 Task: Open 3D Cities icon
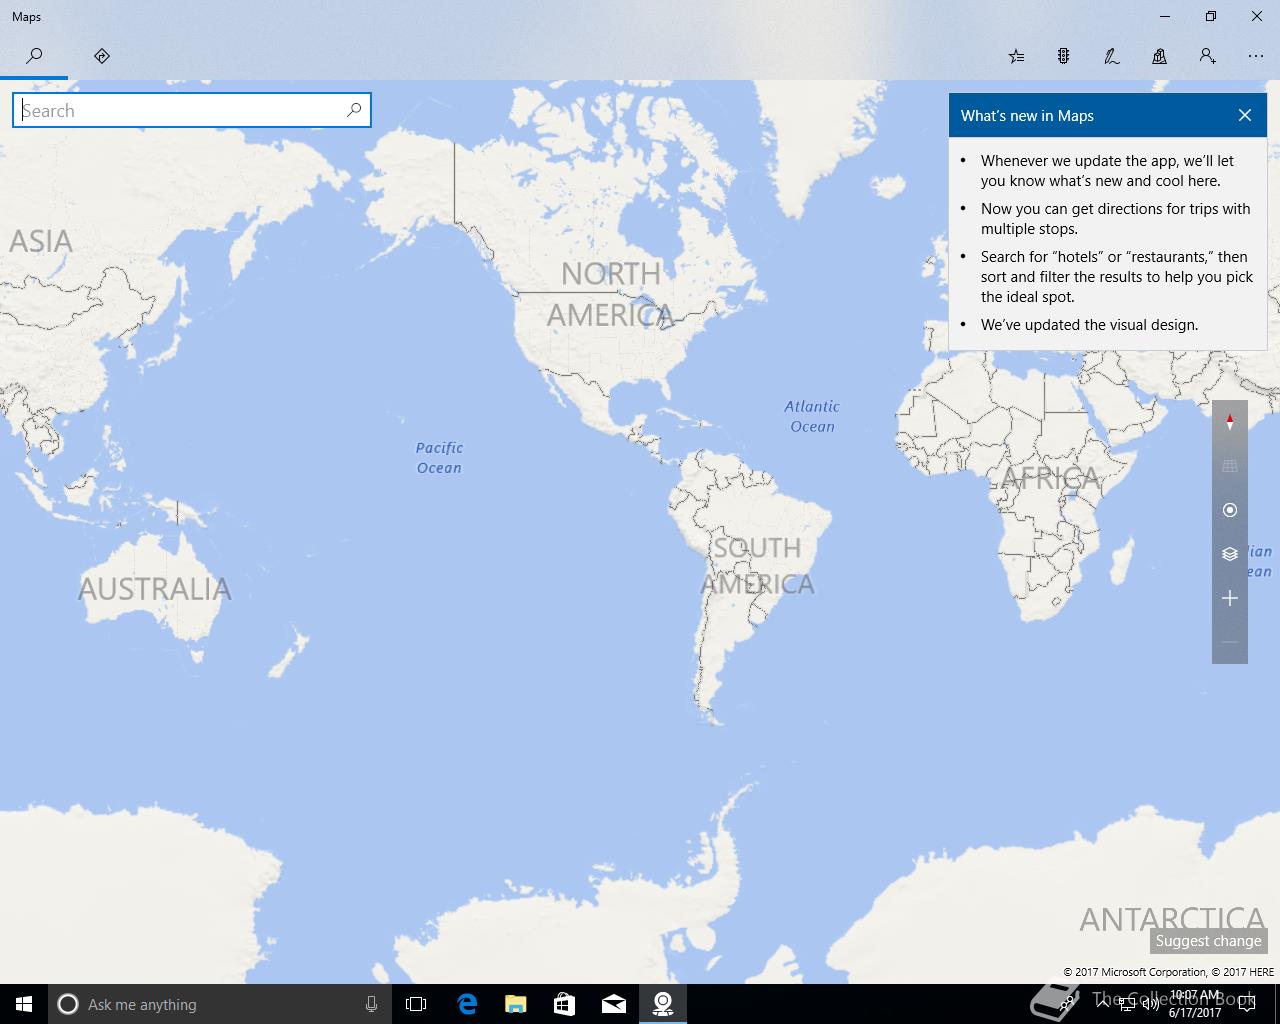[1159, 56]
